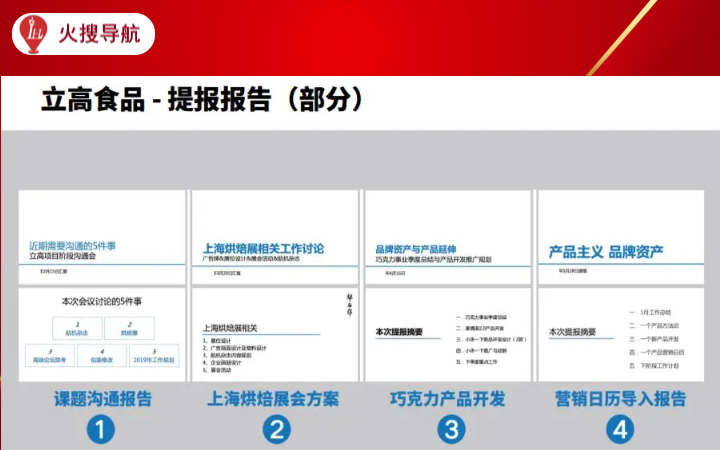
Task: Click the 巧克力产品开发 caption
Action: [448, 399]
